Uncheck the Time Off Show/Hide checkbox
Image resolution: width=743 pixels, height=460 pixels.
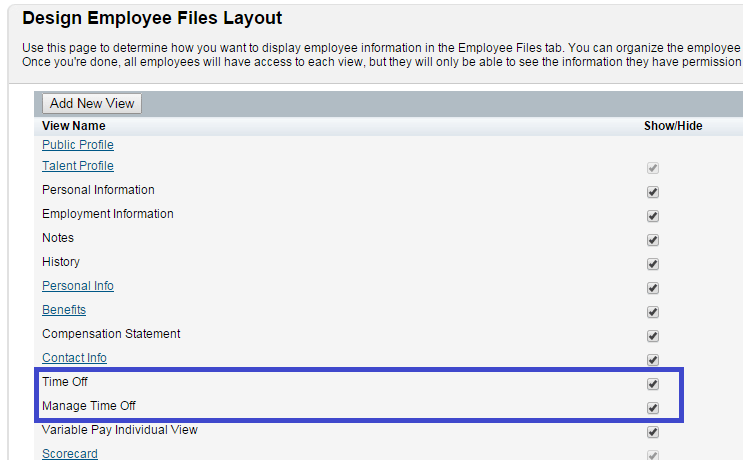coord(653,384)
